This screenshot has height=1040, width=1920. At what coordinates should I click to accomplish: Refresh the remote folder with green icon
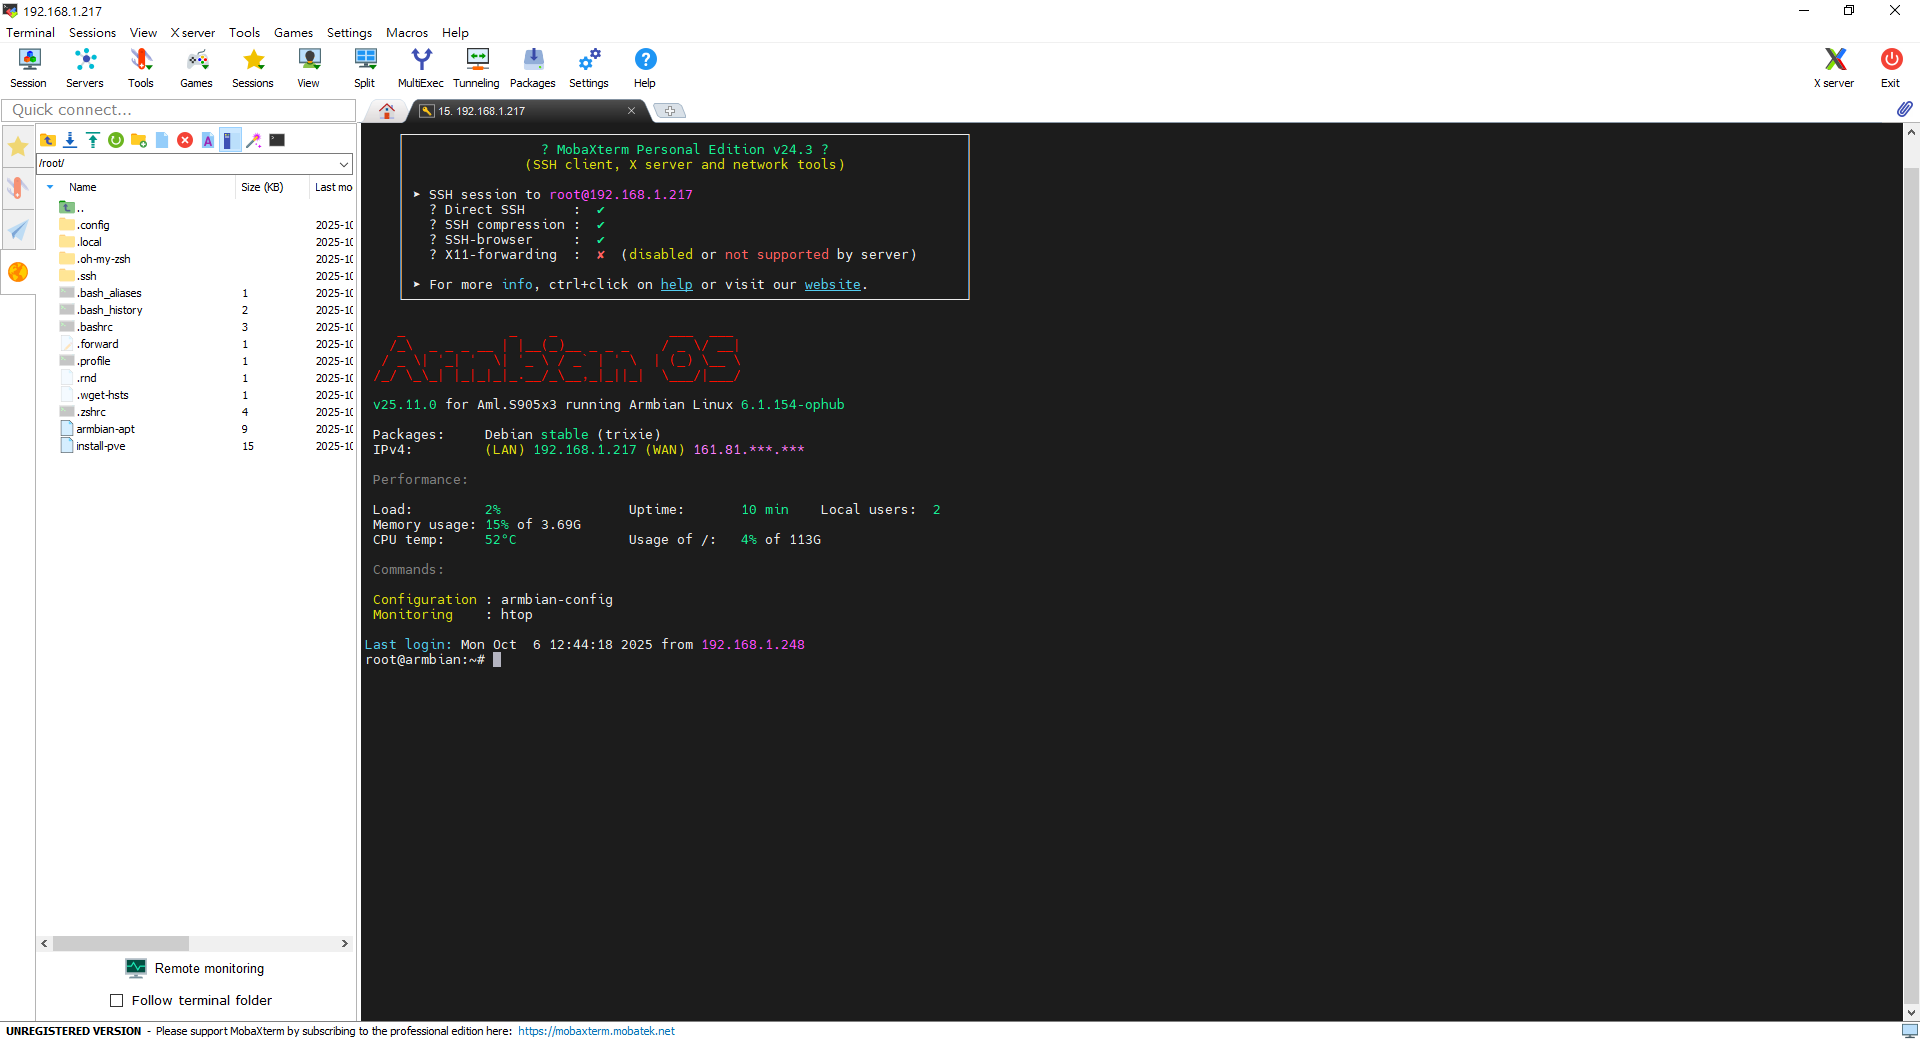(x=116, y=140)
